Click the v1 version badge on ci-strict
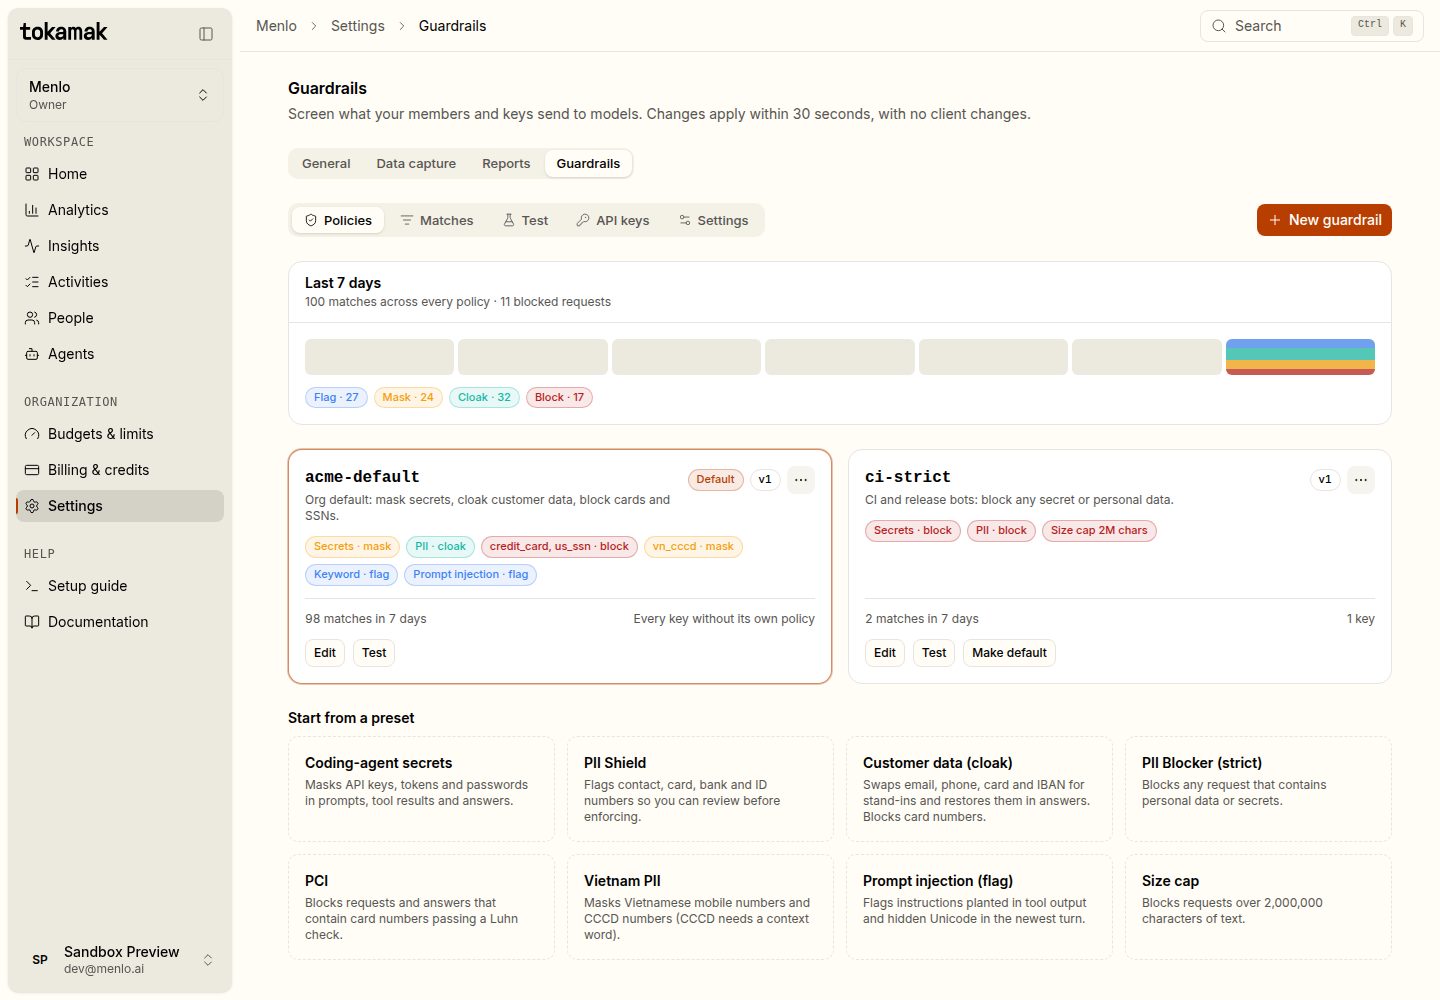The height and width of the screenshot is (1000, 1440). pyautogui.click(x=1325, y=480)
